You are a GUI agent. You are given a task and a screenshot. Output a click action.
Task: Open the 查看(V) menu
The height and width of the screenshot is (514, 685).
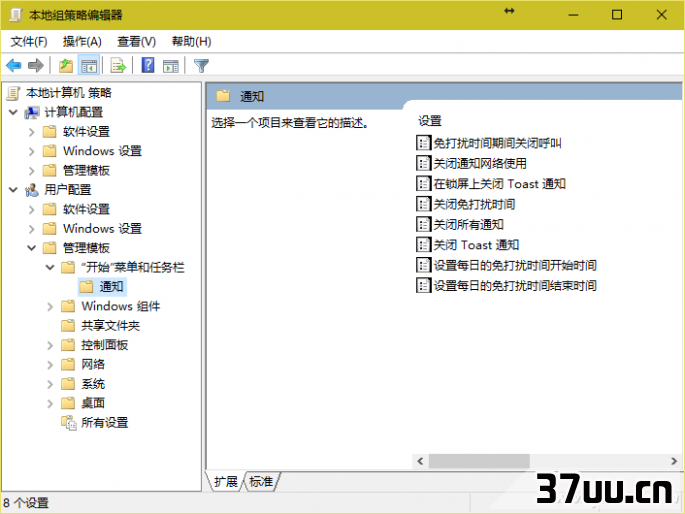pos(136,41)
